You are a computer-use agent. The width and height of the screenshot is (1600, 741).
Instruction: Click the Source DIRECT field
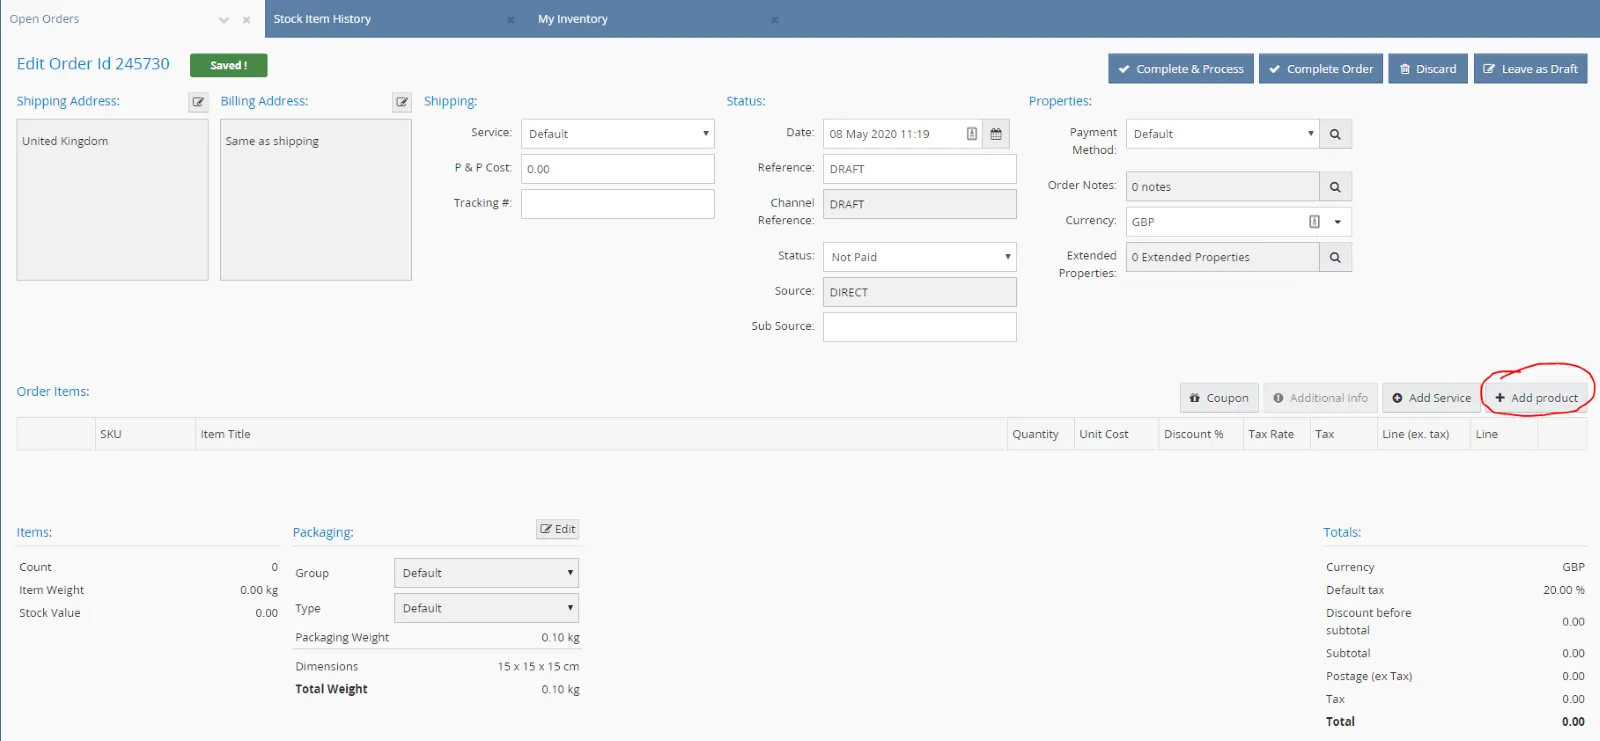click(920, 292)
